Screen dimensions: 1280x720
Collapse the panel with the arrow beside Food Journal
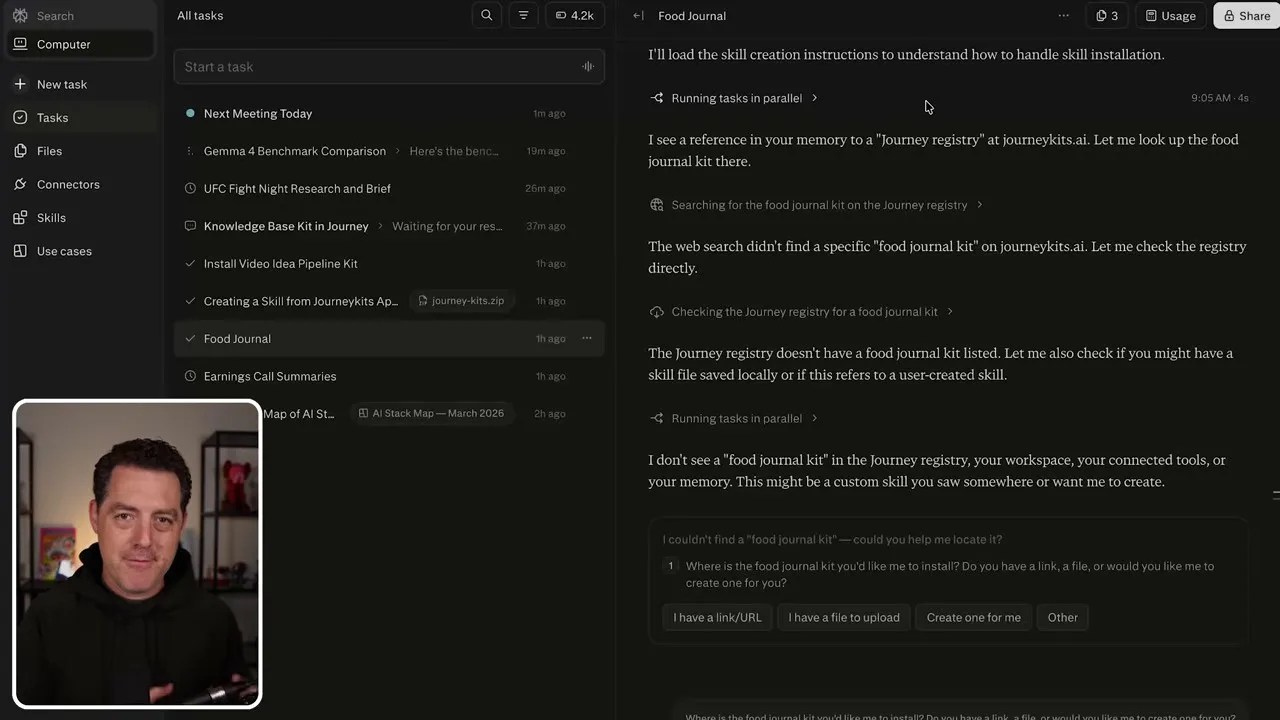click(638, 16)
